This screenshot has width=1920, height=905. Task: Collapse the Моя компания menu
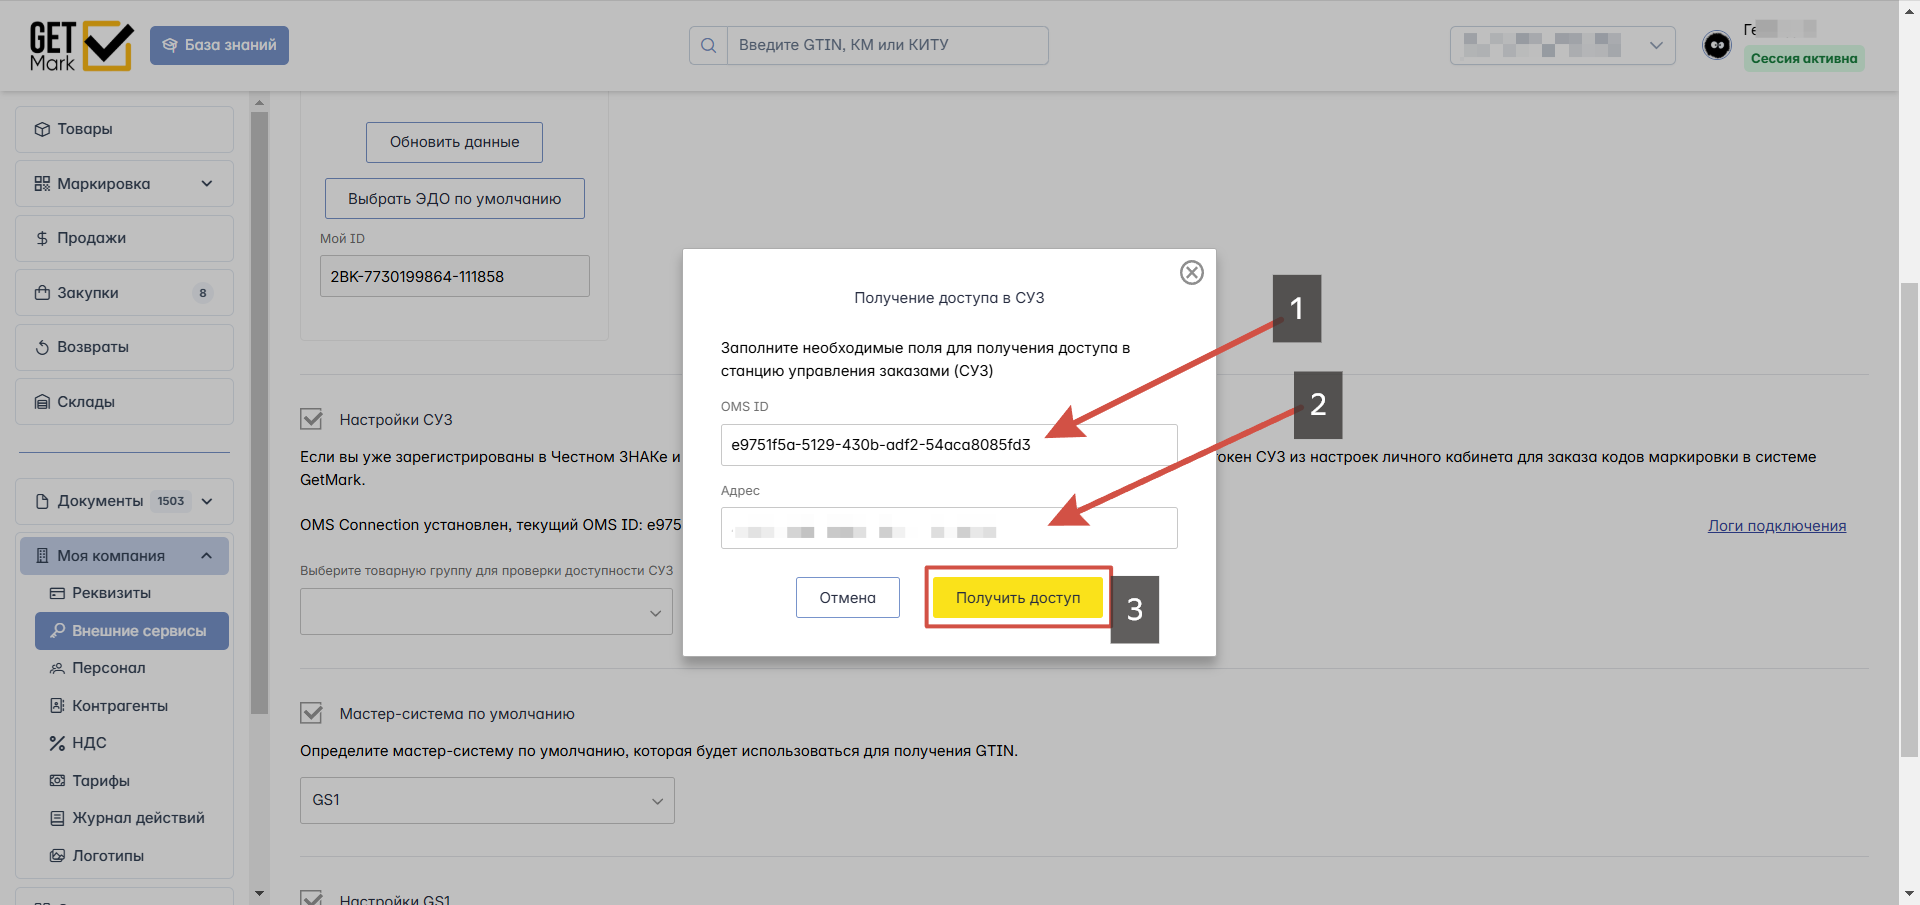125,556
